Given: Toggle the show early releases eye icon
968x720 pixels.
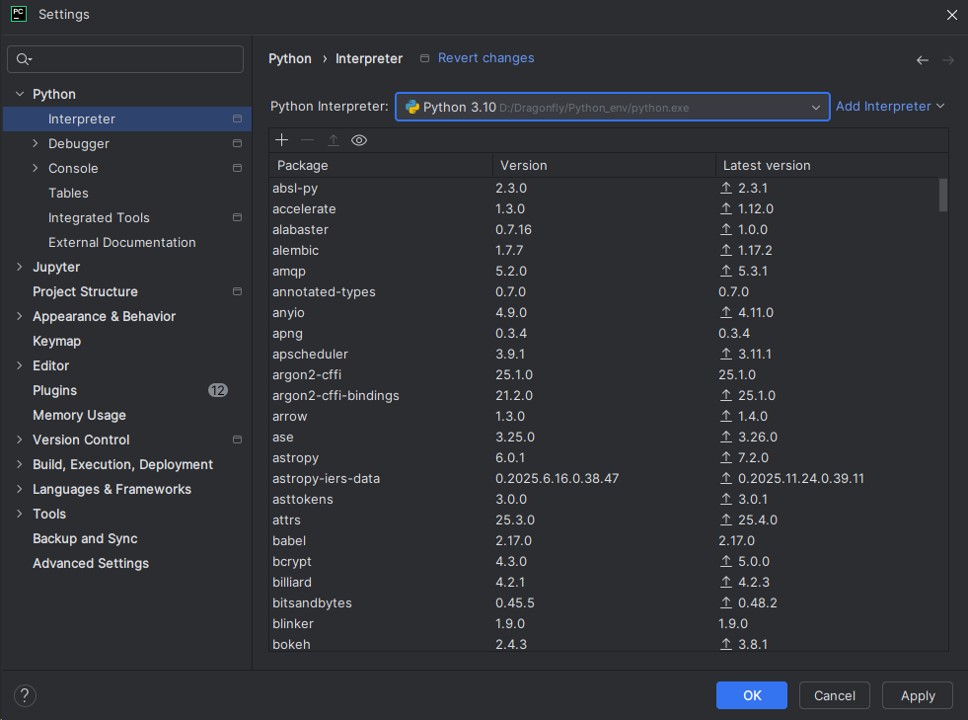Looking at the screenshot, I should [359, 140].
